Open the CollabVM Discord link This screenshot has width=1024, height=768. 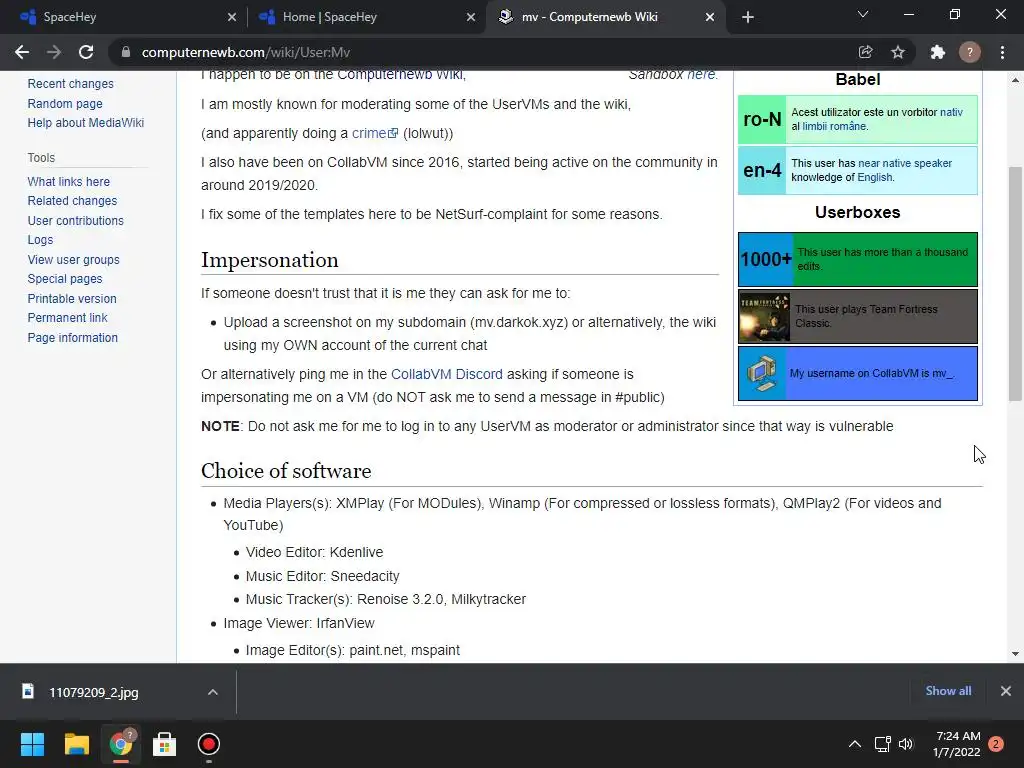pyautogui.click(x=447, y=374)
